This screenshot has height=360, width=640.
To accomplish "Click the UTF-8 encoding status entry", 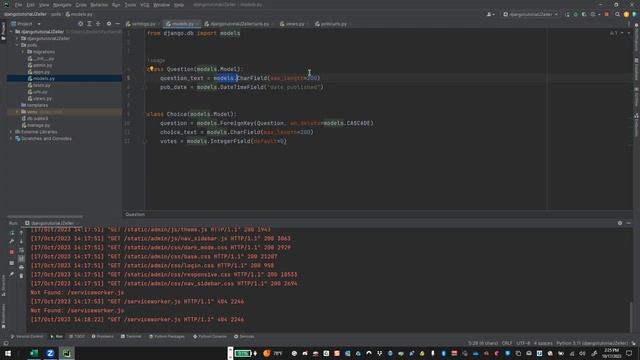I will coord(523,343).
